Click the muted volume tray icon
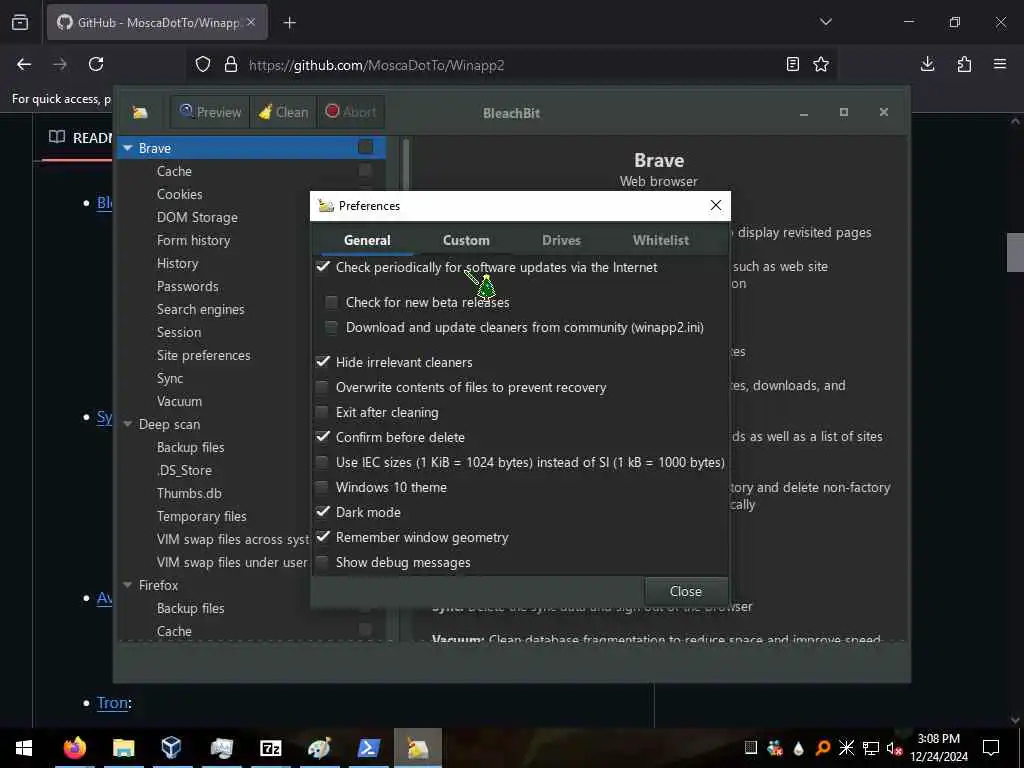Image resolution: width=1024 pixels, height=768 pixels. (894, 748)
